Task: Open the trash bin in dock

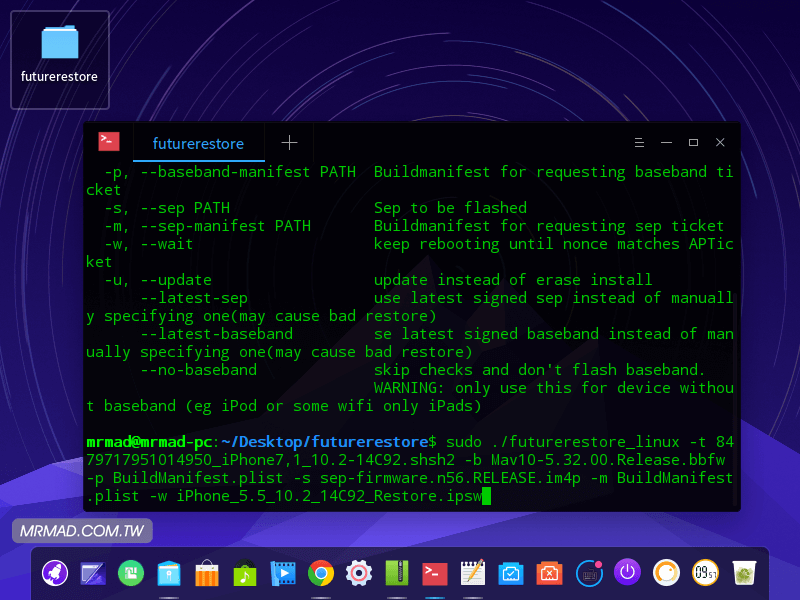Action: [x=743, y=573]
